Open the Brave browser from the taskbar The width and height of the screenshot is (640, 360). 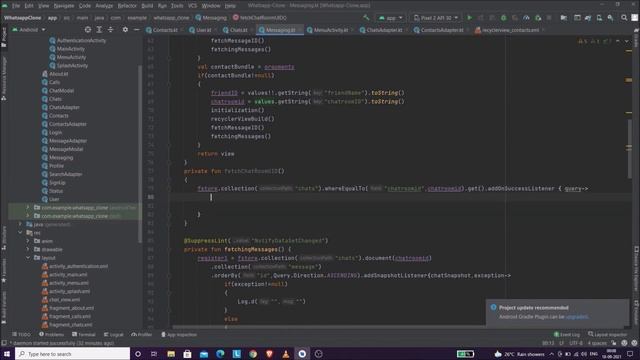tap(269, 354)
